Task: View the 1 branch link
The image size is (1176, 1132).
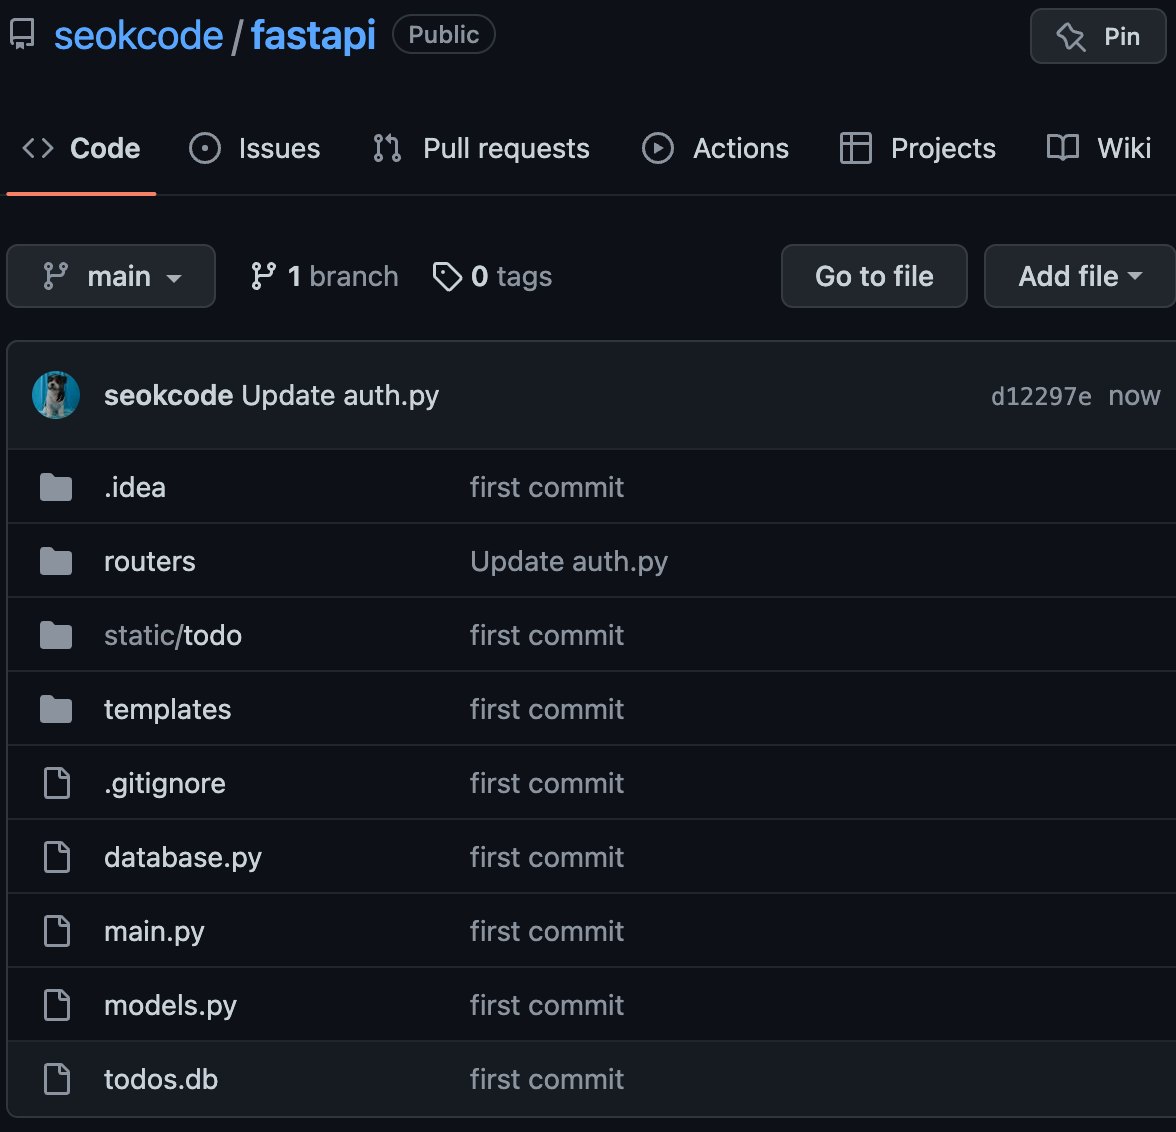Action: (324, 276)
